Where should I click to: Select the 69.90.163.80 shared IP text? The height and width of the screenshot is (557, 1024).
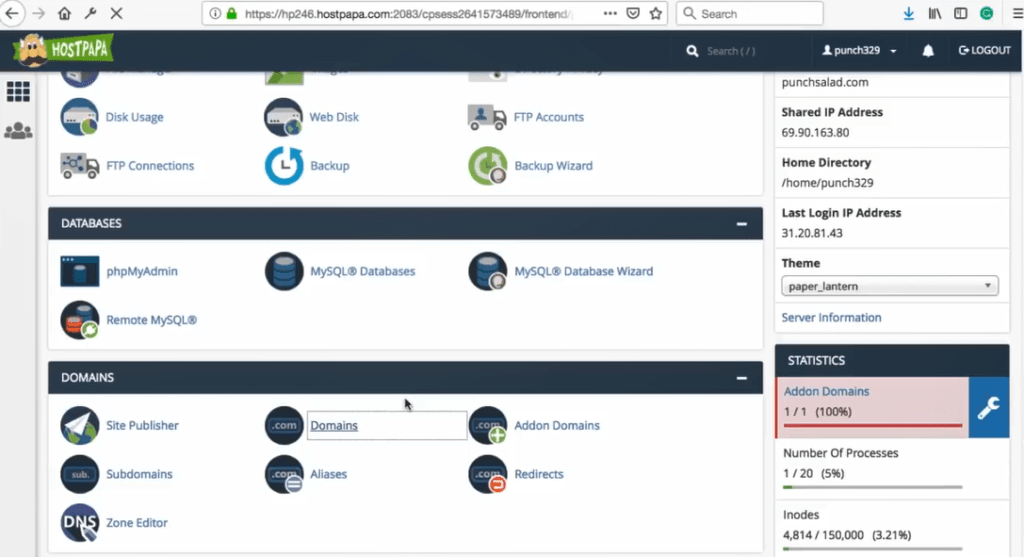[815, 133]
